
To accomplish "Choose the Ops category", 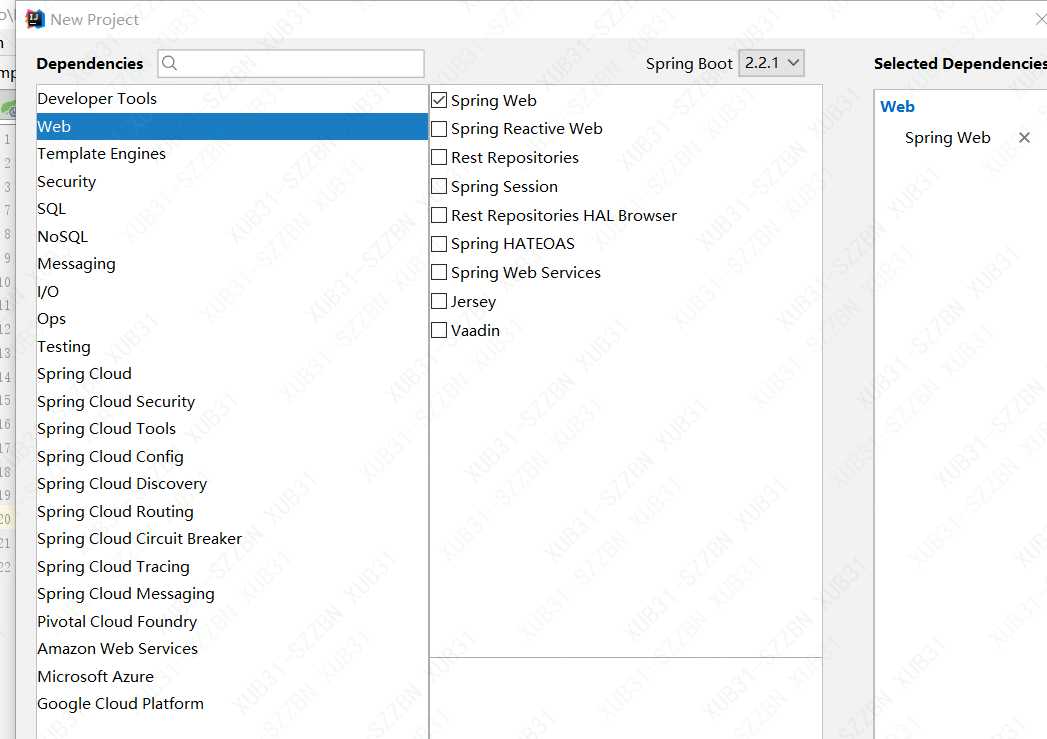I will tap(232, 319).
